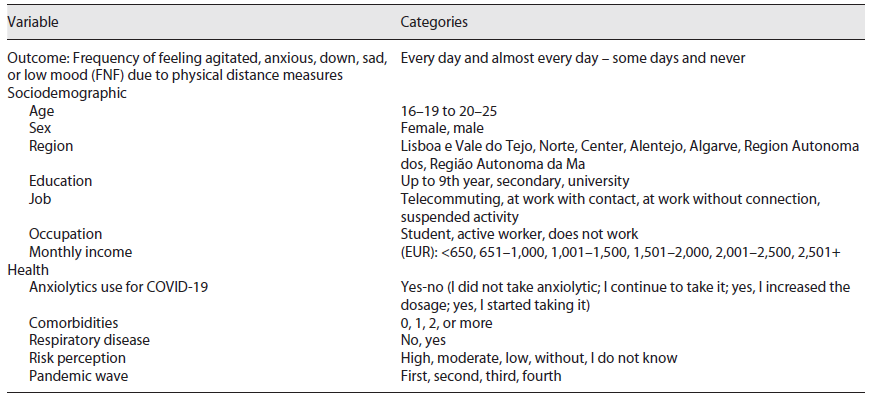The image size is (873, 401).
Task: Click the "Risk perception" label
Action: click(78, 358)
